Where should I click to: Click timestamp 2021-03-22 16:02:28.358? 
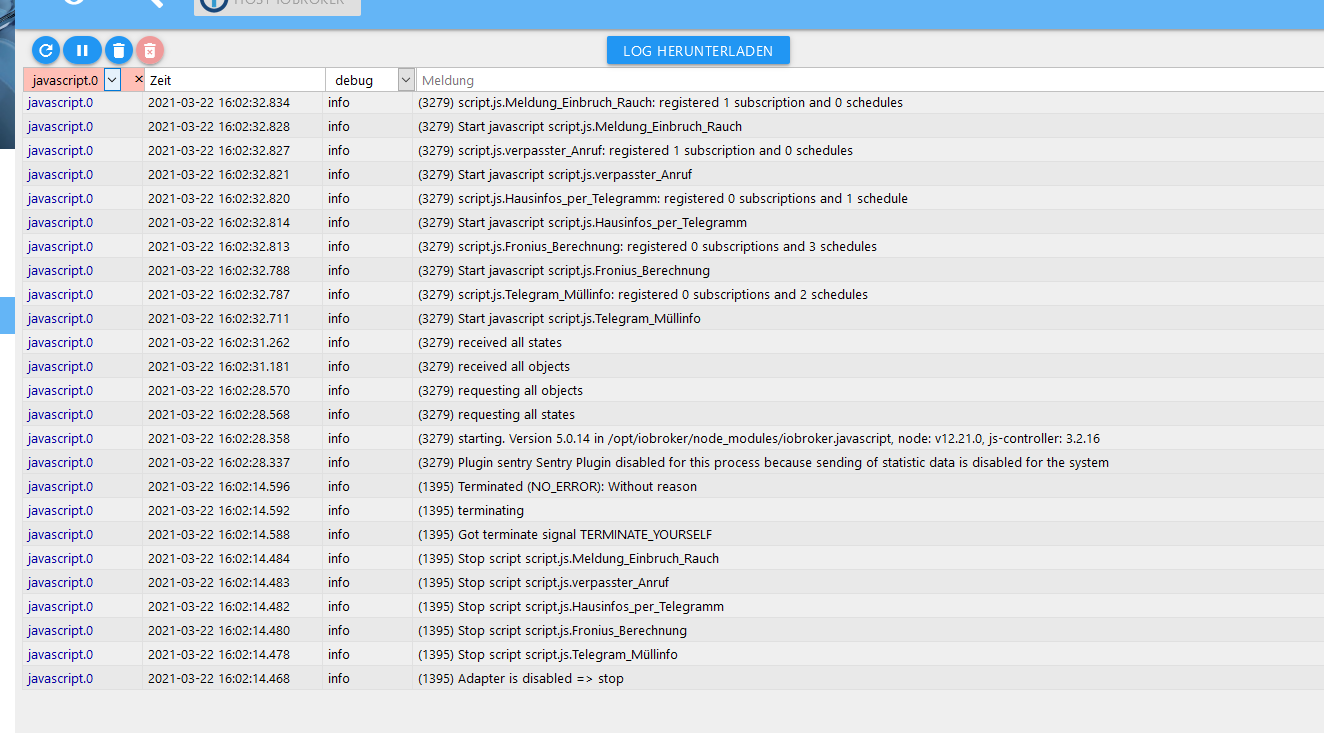click(219, 439)
